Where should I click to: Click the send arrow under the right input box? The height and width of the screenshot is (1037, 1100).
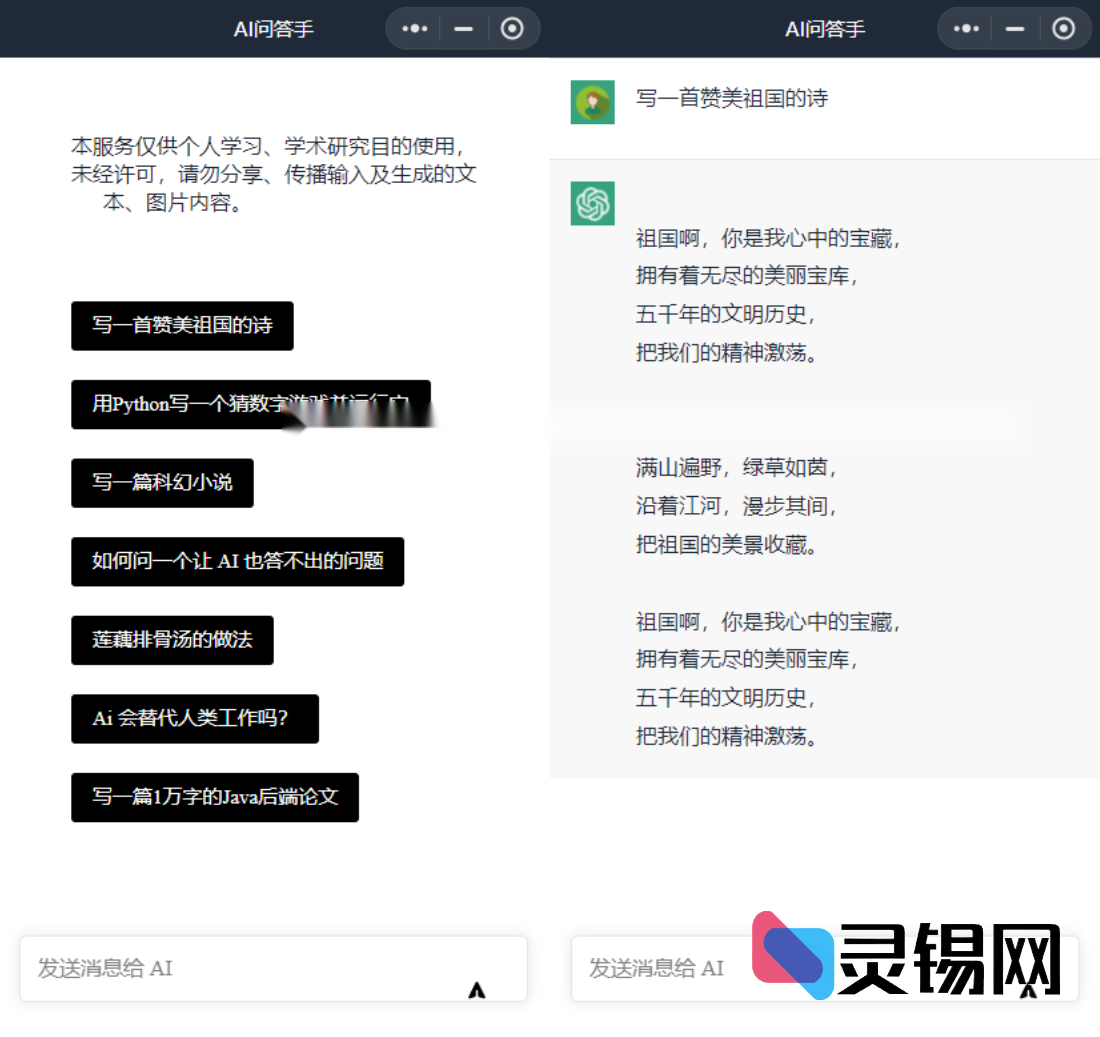click(1029, 992)
